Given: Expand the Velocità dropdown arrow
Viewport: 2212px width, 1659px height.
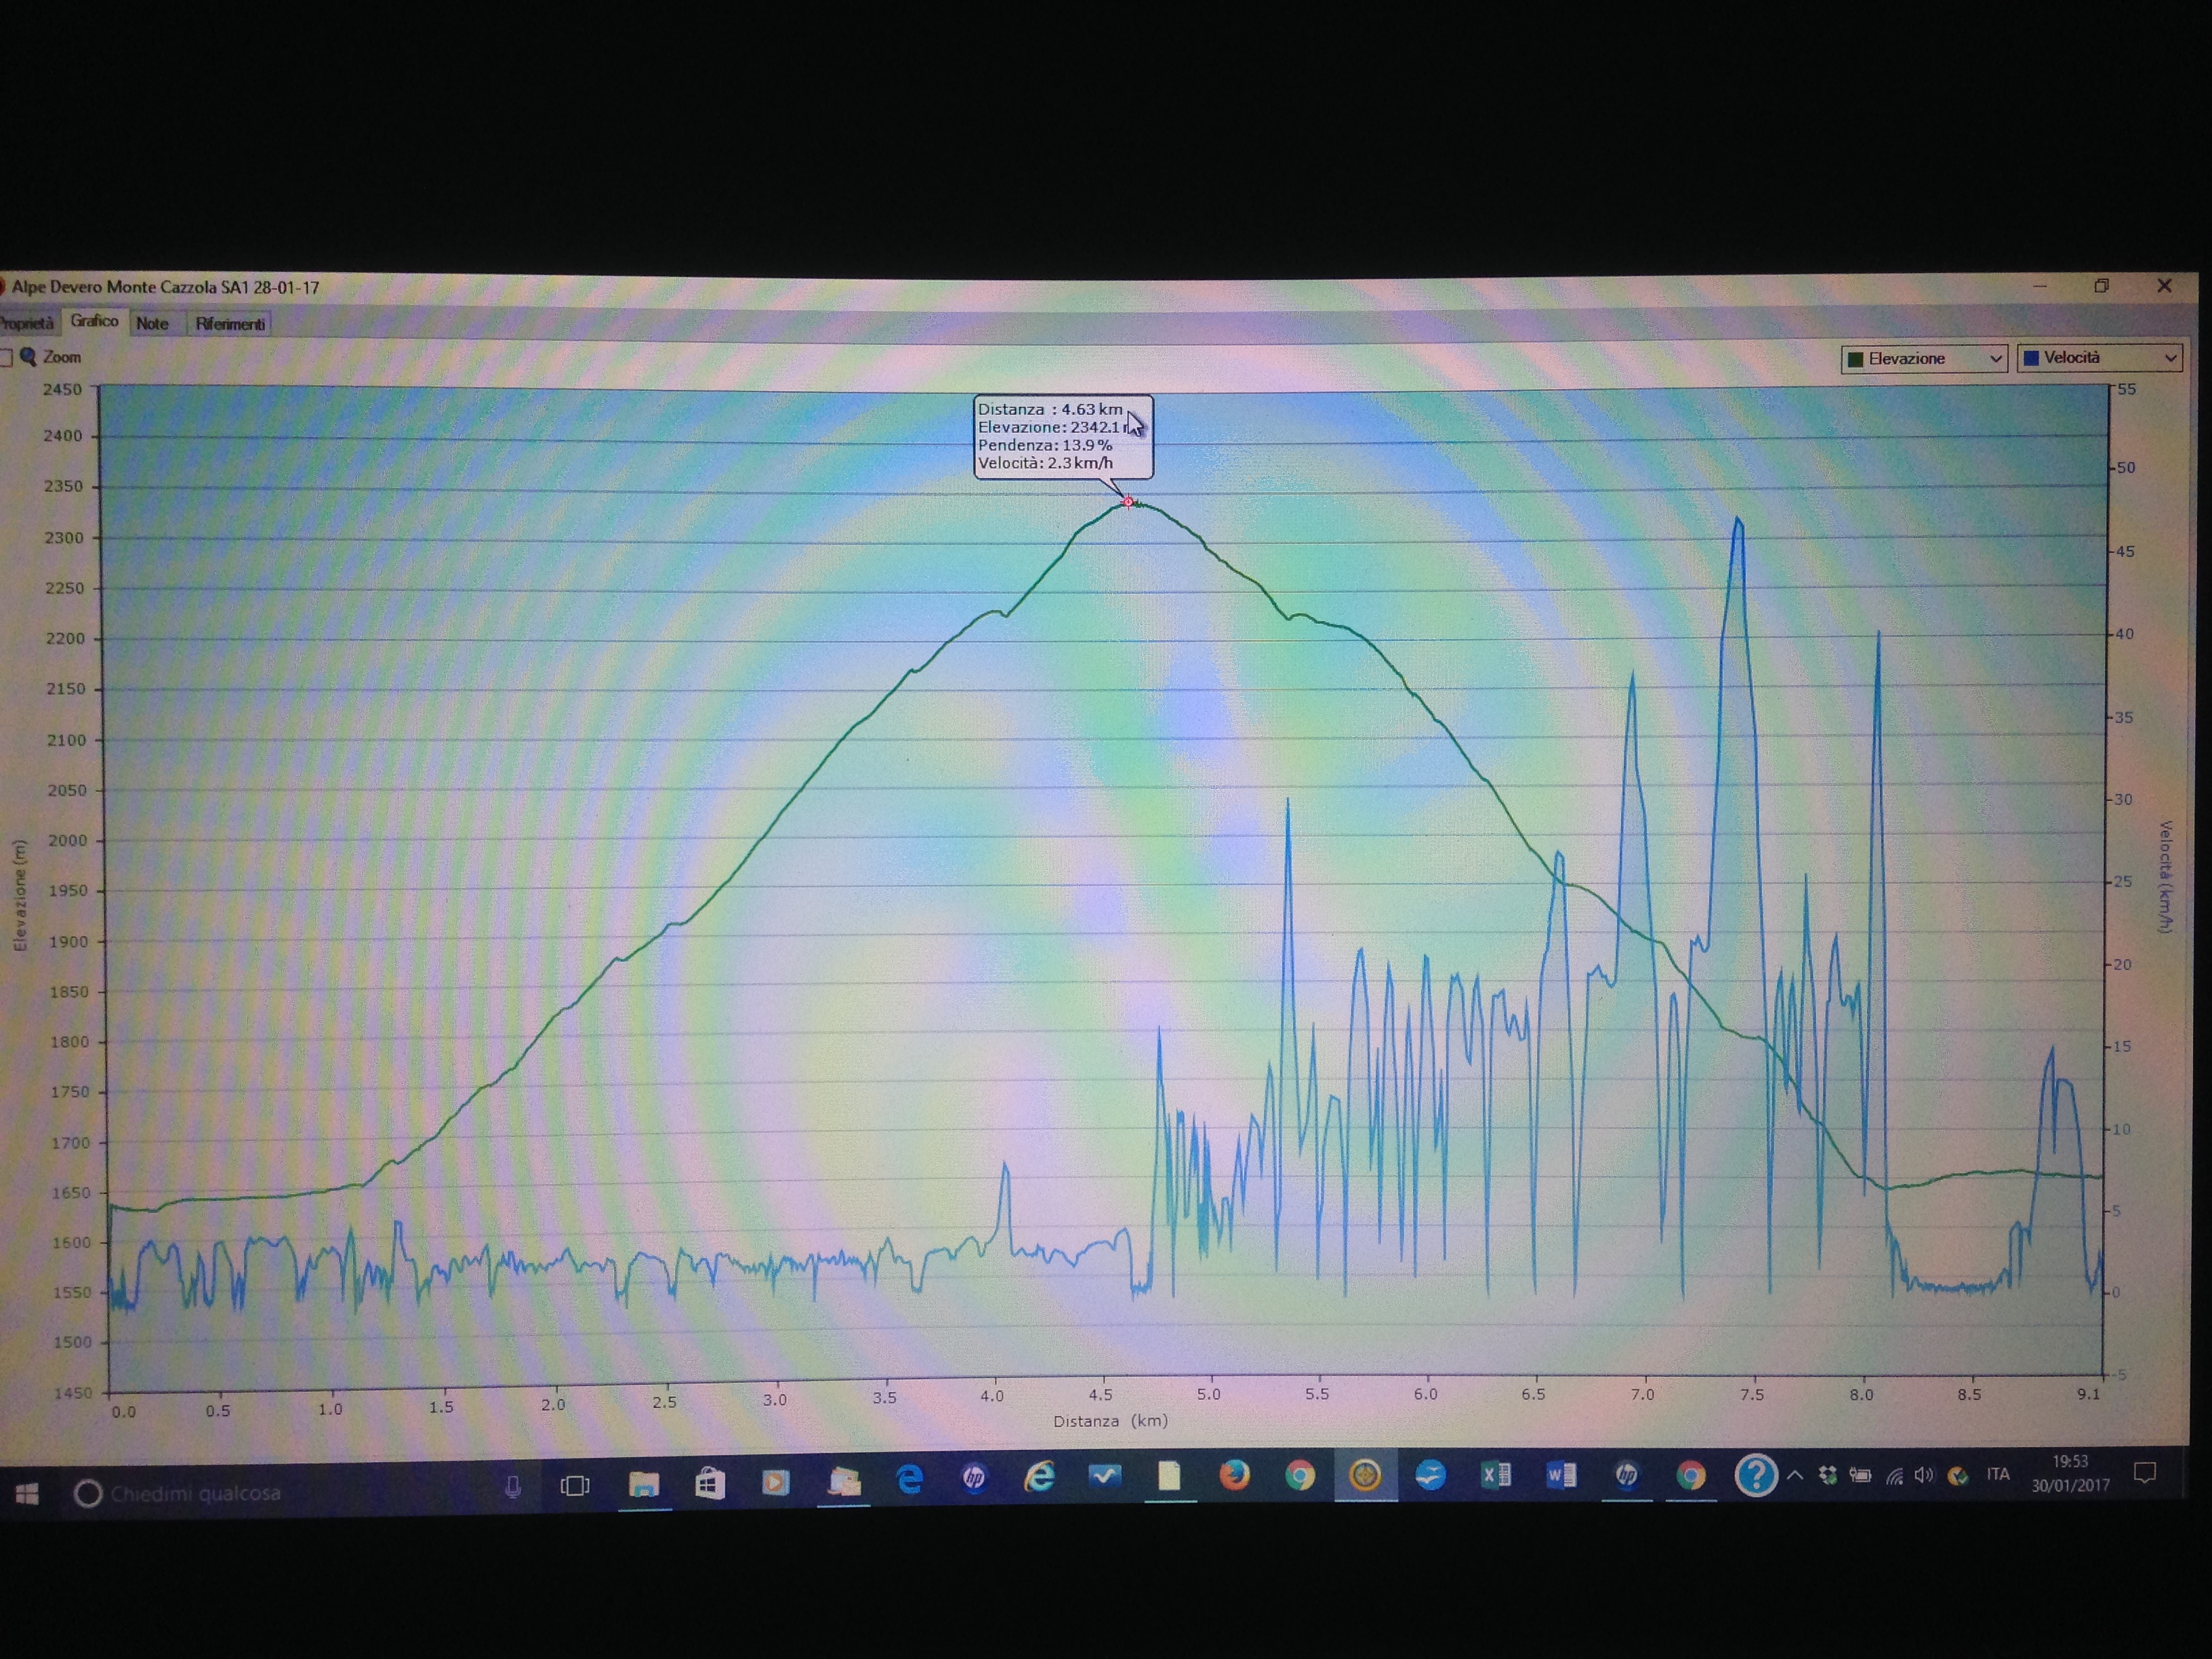Looking at the screenshot, I should [x=2170, y=357].
